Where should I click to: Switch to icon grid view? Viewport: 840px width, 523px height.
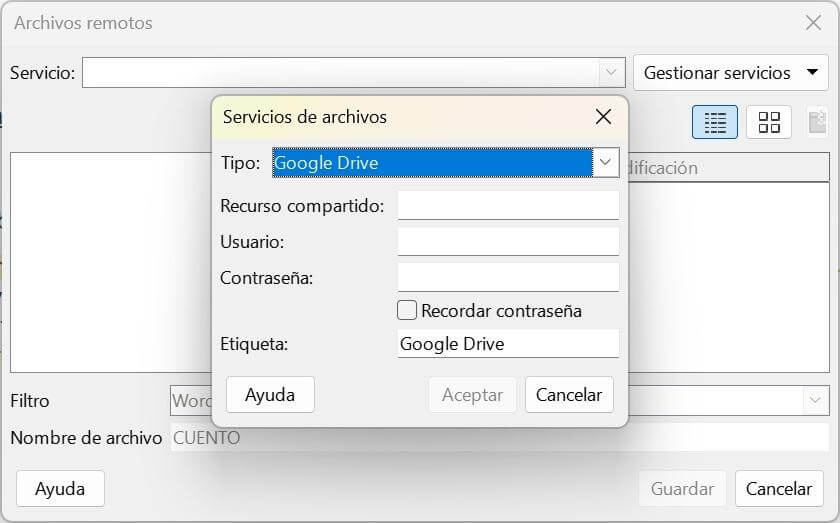click(x=769, y=122)
